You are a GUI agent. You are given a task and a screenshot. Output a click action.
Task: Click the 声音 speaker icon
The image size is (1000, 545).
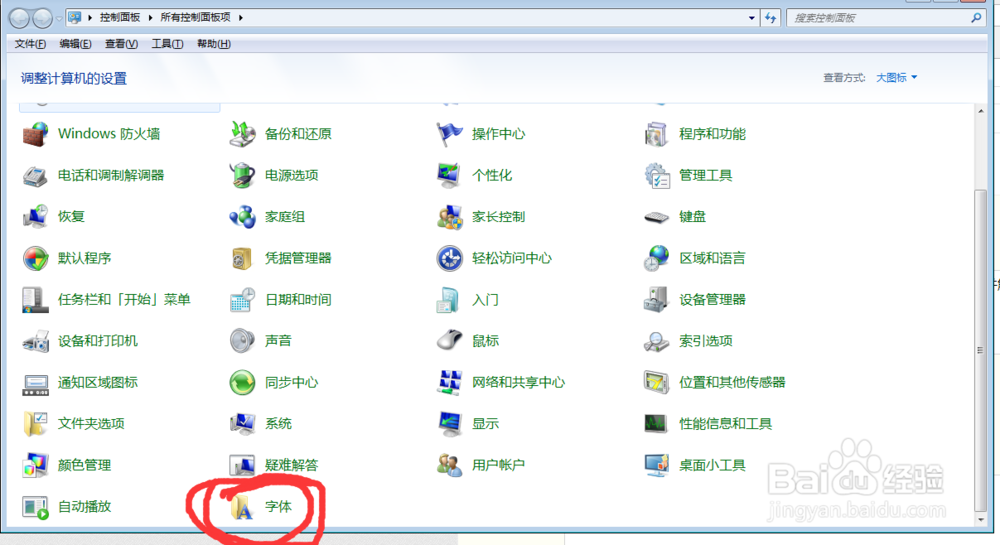[x=242, y=341]
